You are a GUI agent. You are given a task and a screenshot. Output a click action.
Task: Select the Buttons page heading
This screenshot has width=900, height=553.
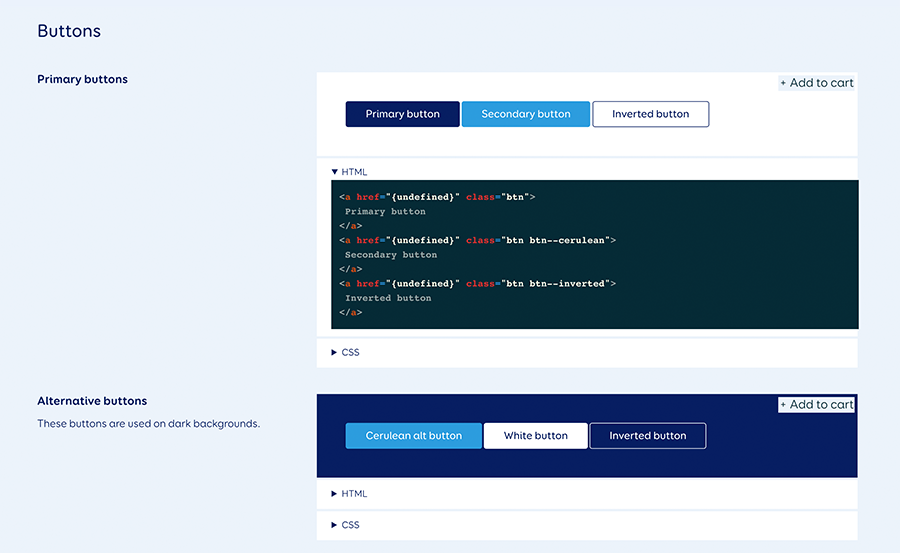(x=69, y=31)
